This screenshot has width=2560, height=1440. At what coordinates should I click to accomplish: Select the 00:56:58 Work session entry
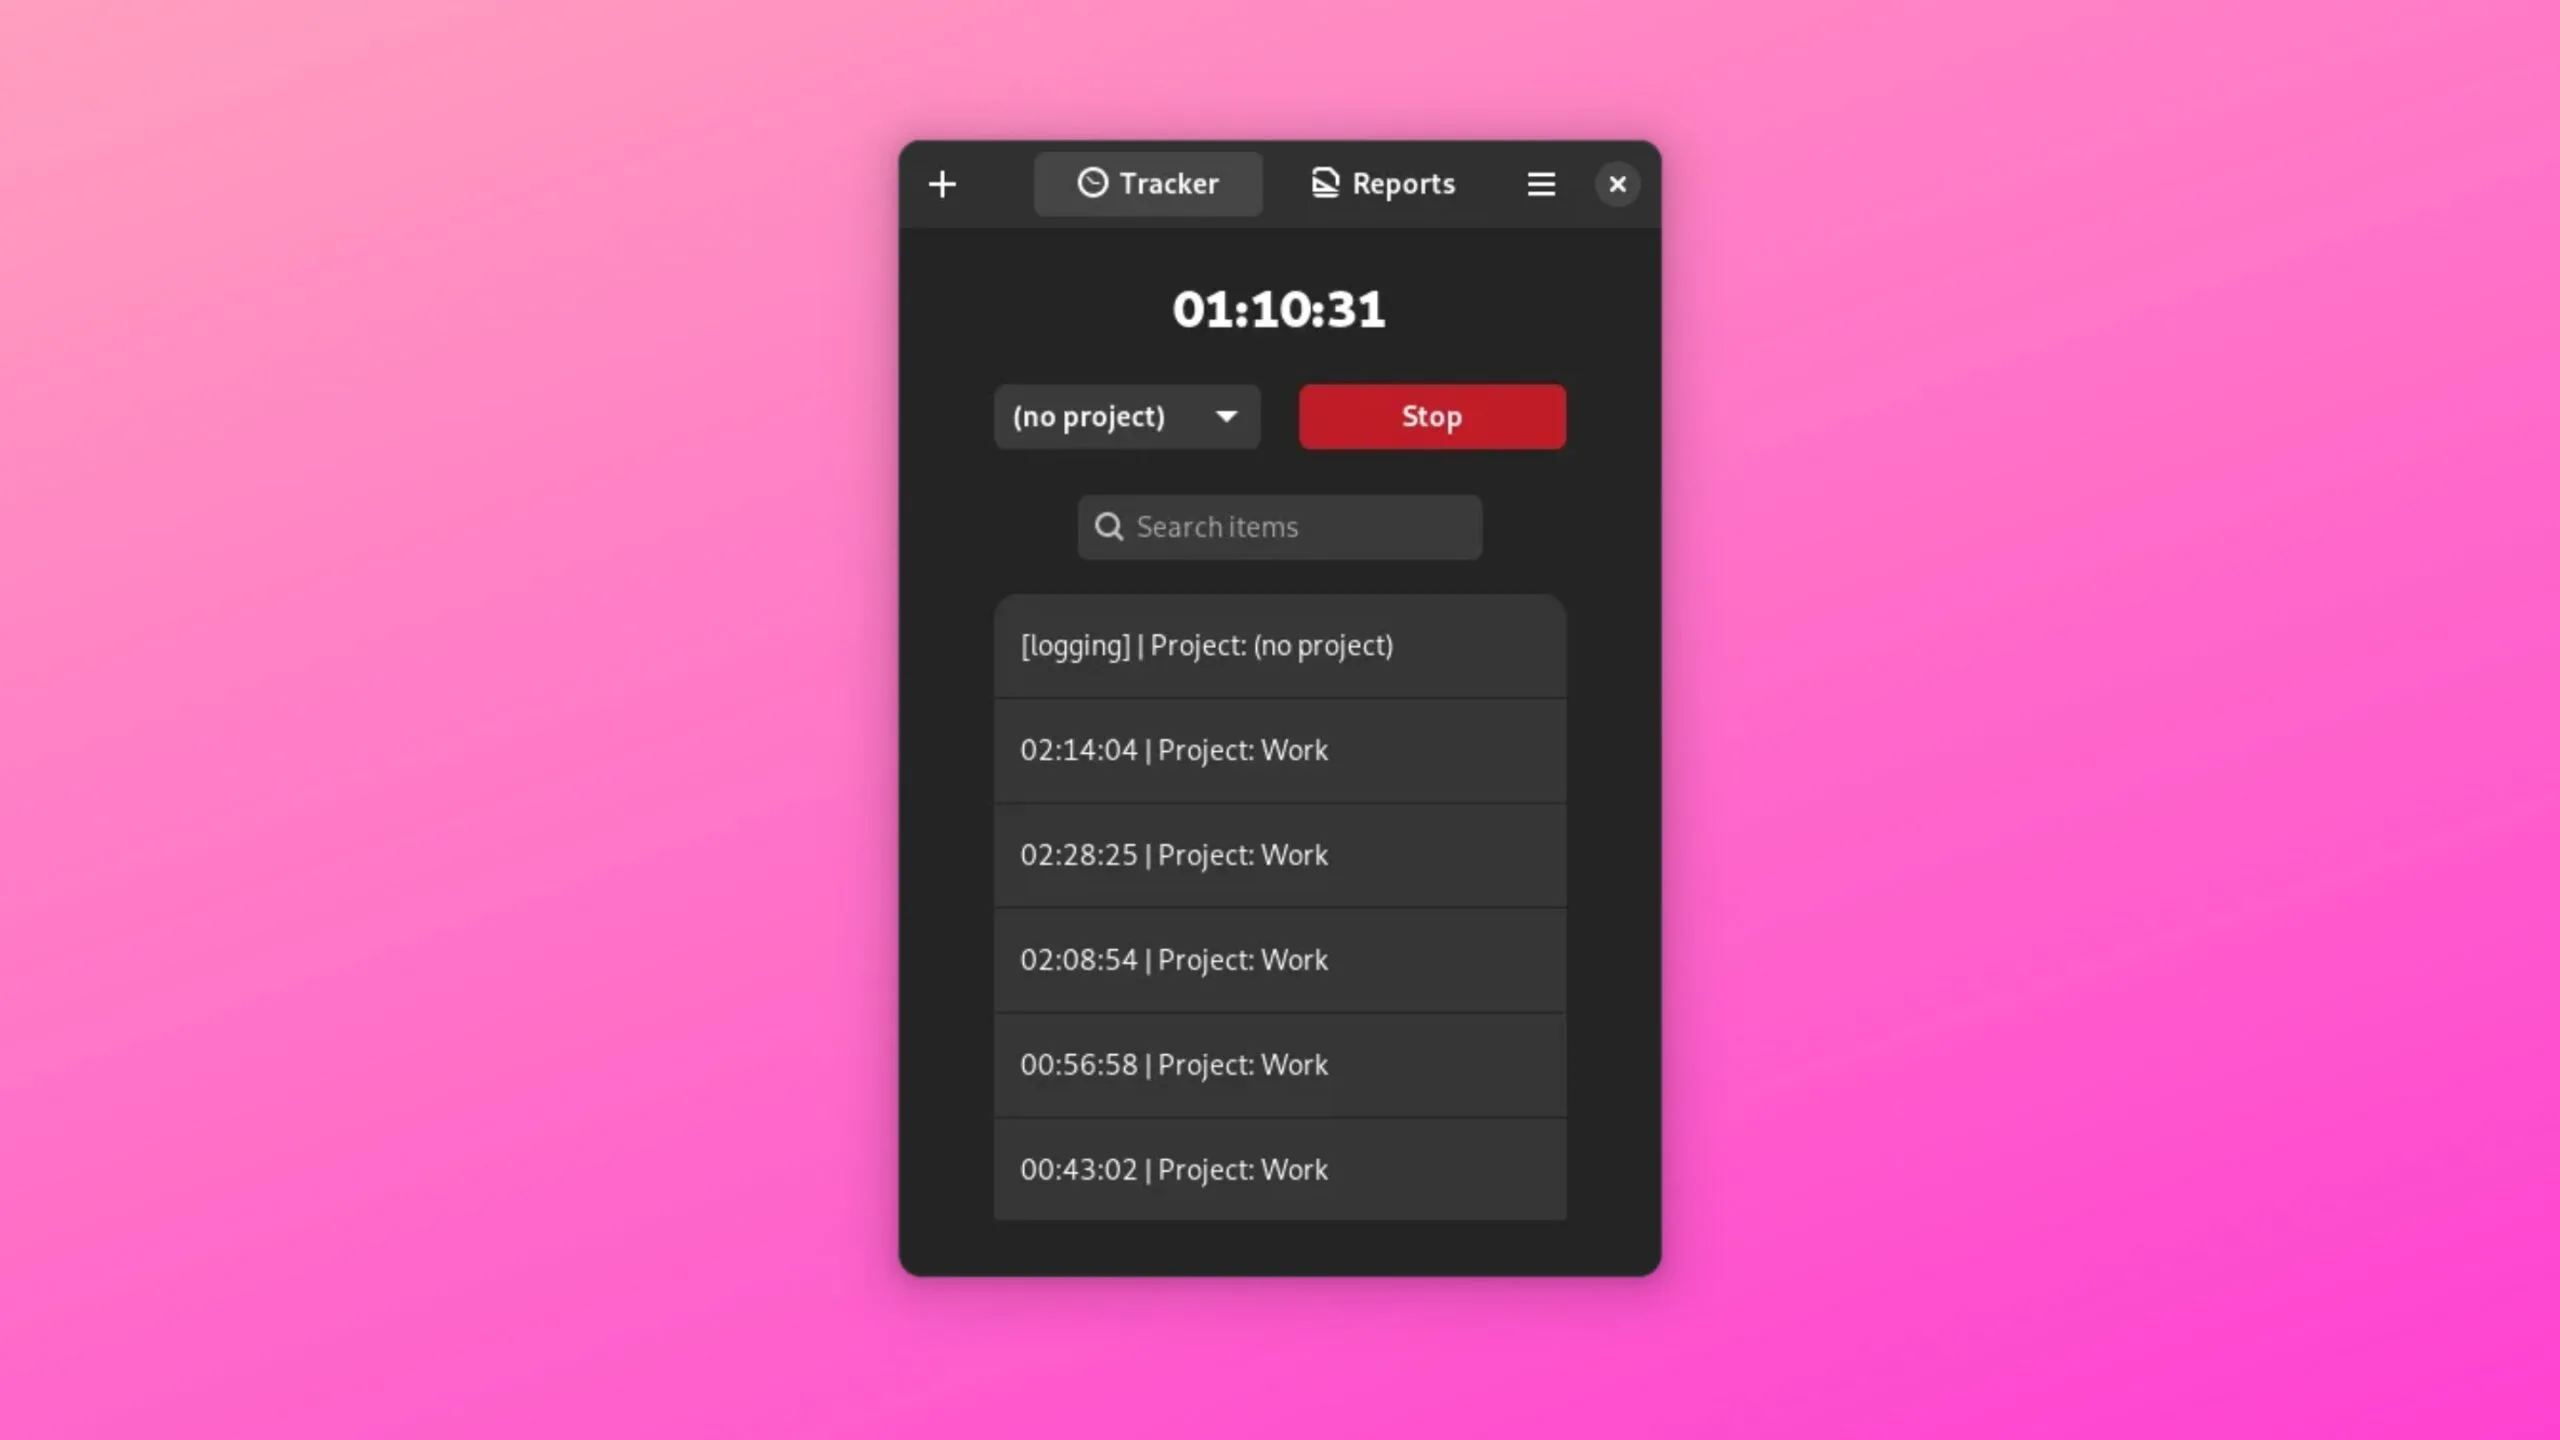(x=1278, y=1064)
